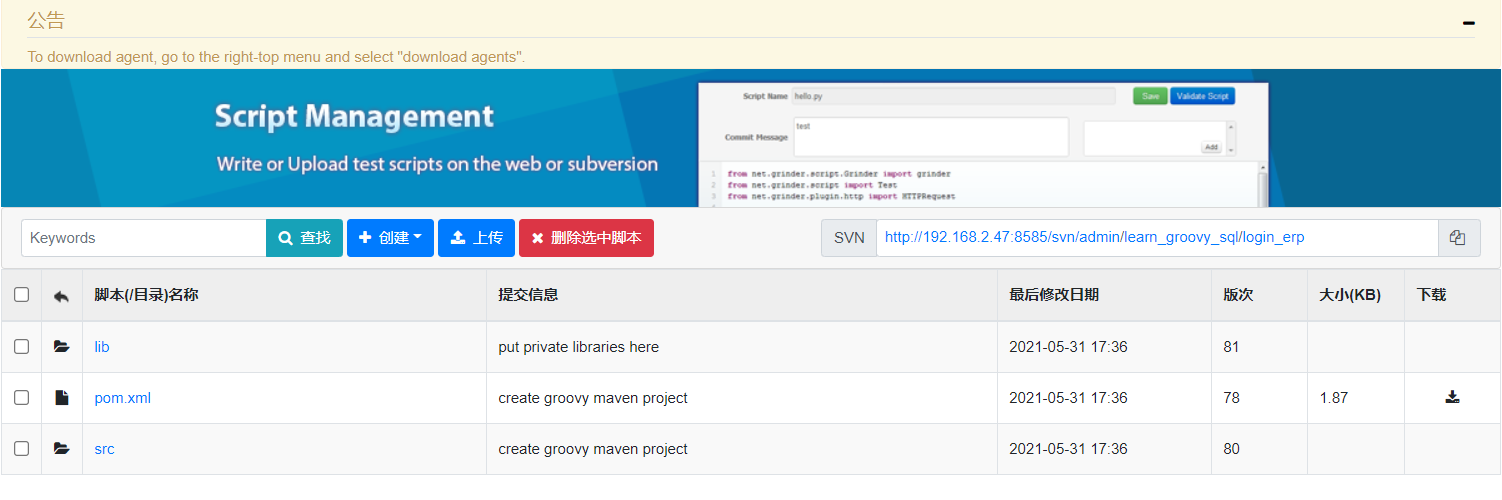Click the back arrow icon in table header

pos(61,296)
